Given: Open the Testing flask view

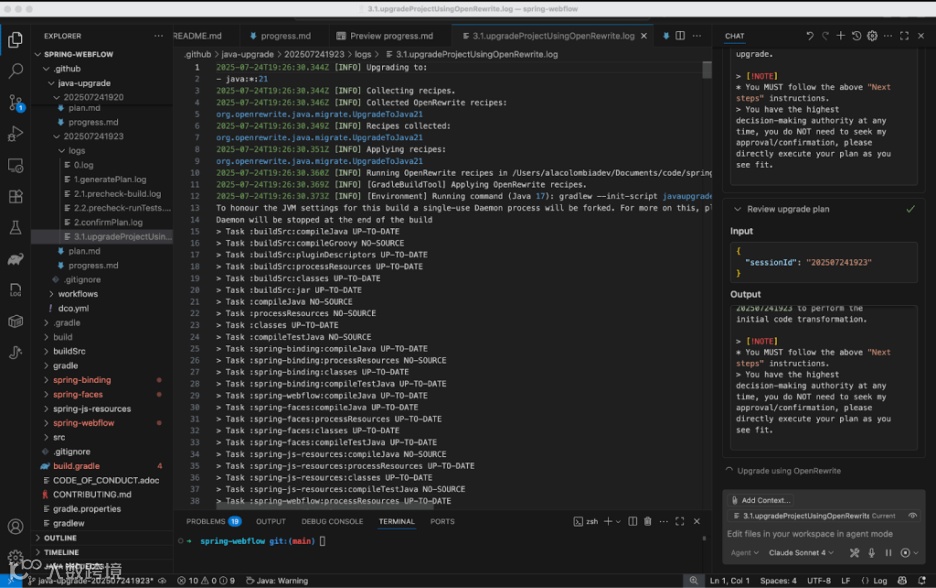Looking at the screenshot, I should click(16, 227).
